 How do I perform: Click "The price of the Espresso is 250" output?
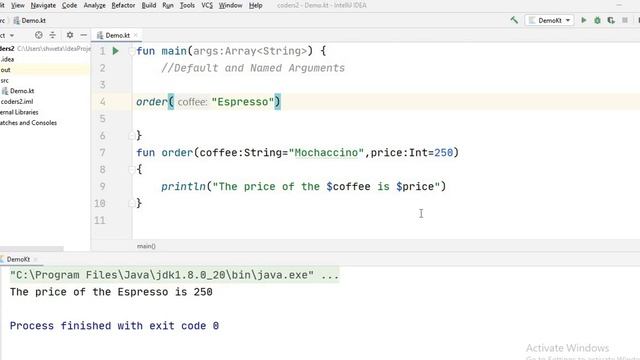111,292
